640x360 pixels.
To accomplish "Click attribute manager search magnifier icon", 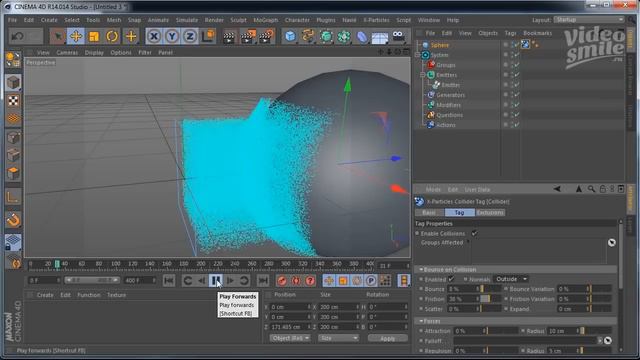I will pyautogui.click(x=591, y=189).
